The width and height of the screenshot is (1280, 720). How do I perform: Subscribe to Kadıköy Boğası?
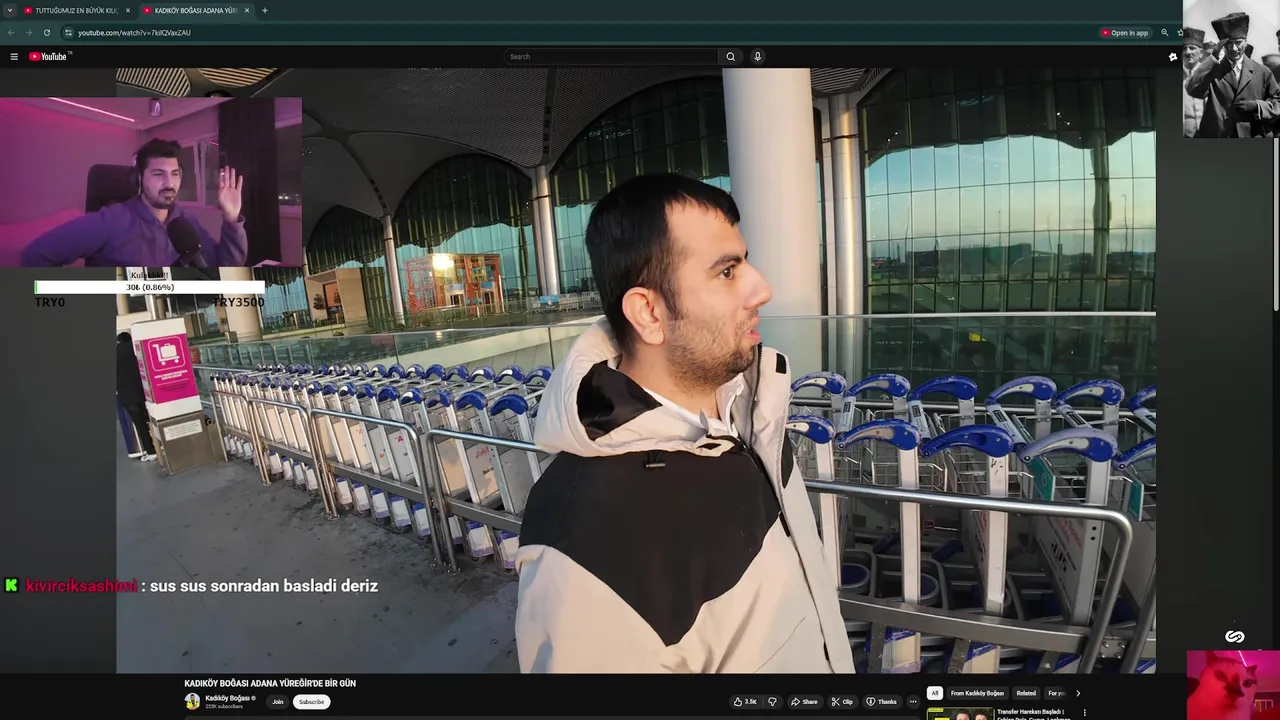pyautogui.click(x=311, y=702)
